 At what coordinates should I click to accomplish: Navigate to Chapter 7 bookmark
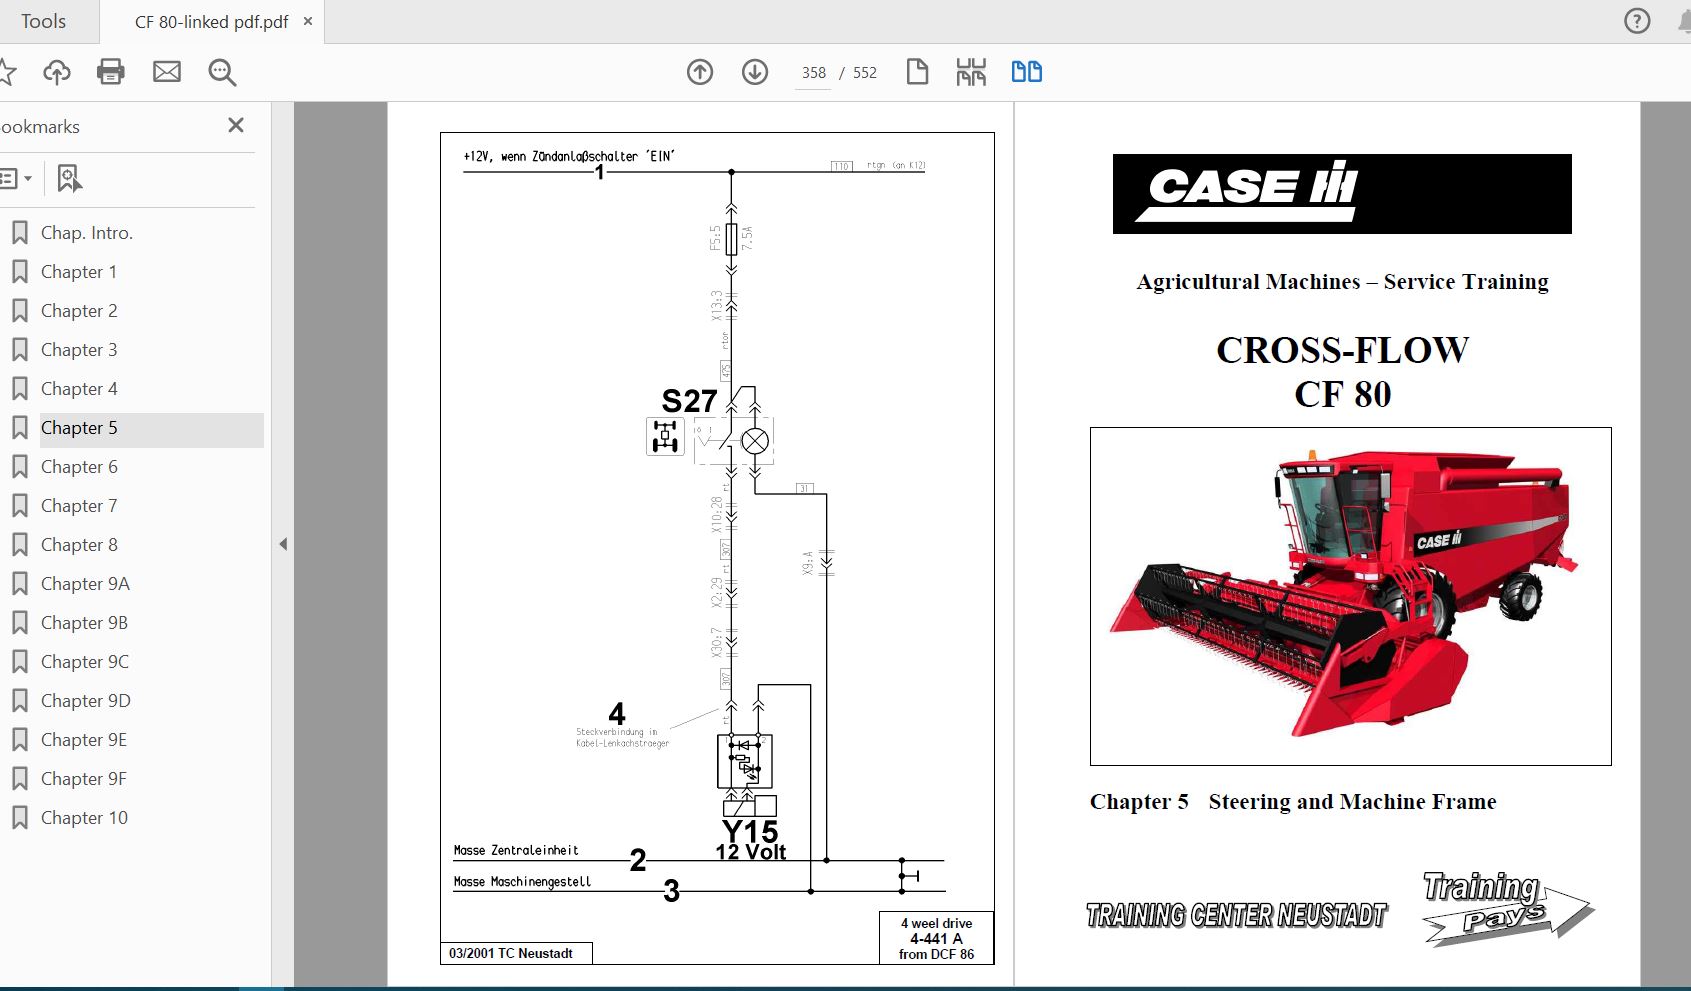click(x=79, y=506)
